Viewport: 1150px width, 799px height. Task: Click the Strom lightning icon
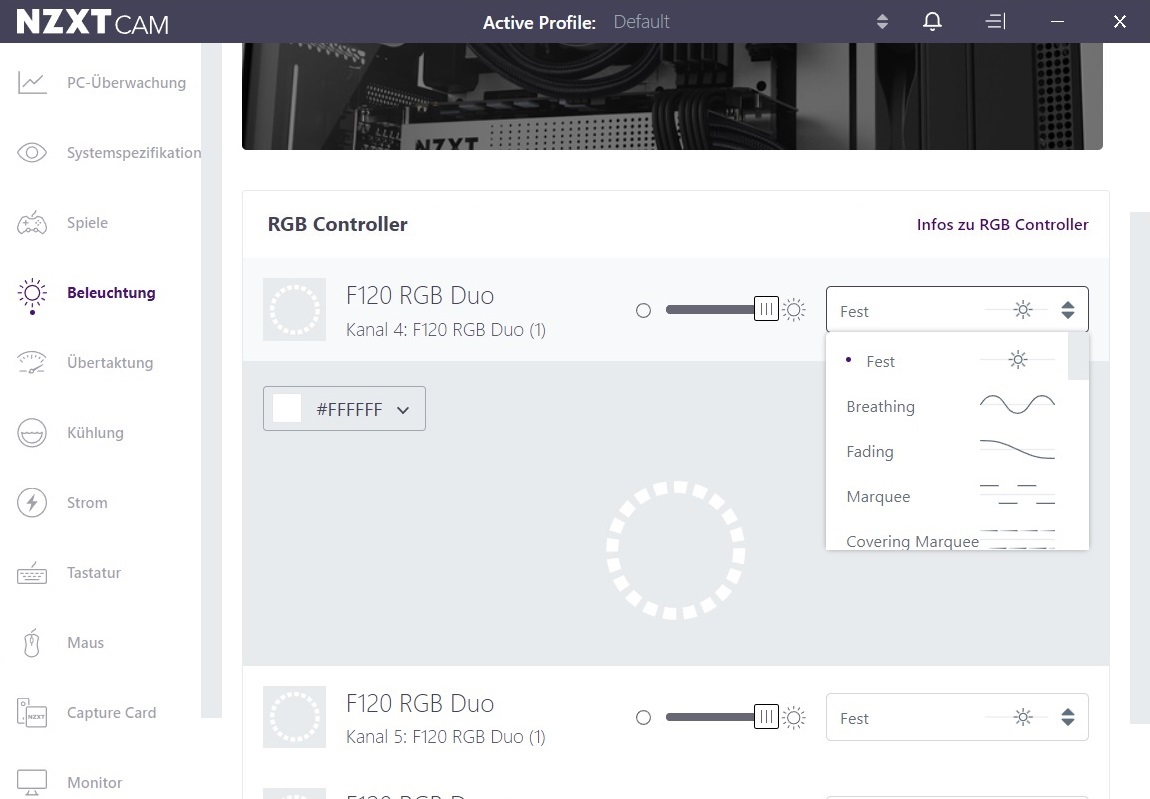pos(32,503)
